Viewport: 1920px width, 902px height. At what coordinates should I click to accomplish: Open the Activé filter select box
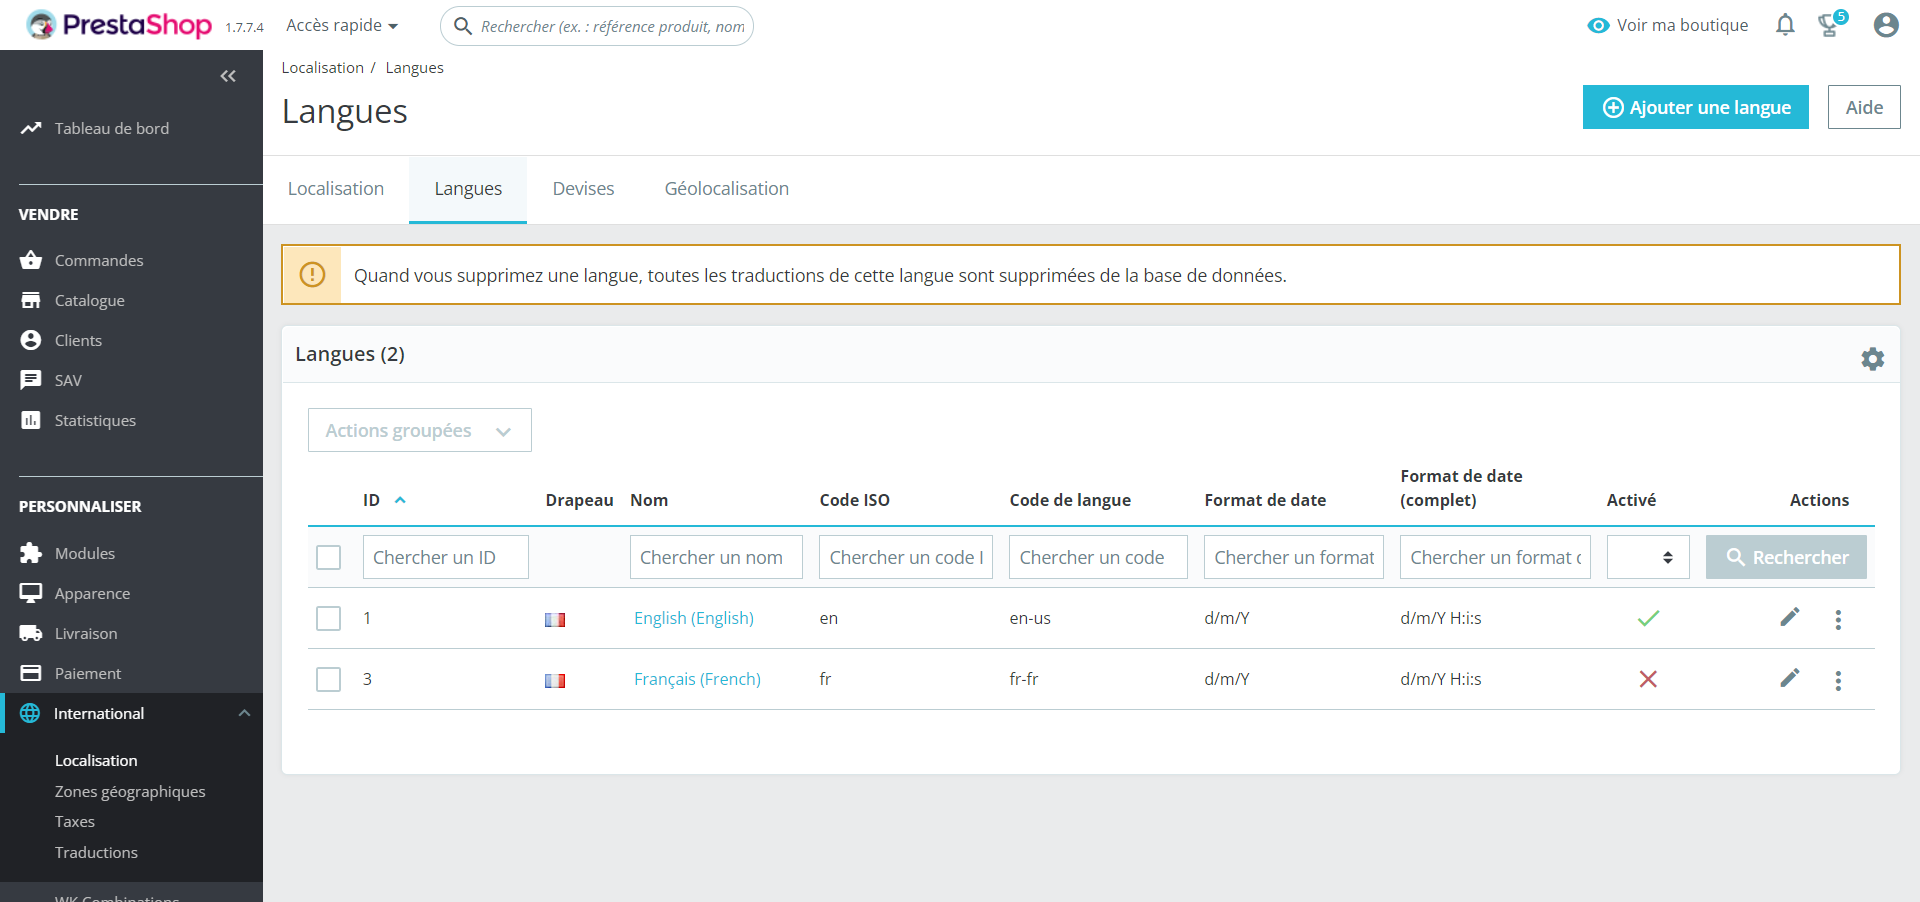[1647, 557]
